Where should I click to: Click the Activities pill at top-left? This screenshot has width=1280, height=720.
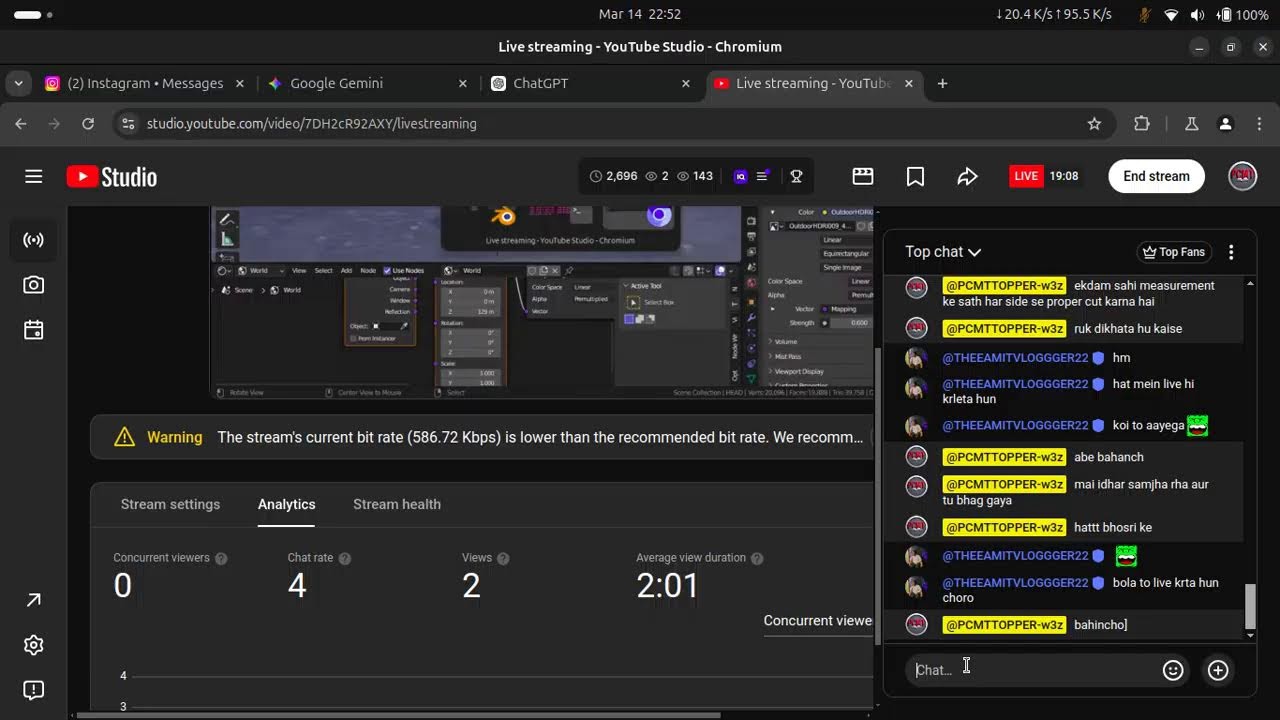(x=33, y=15)
